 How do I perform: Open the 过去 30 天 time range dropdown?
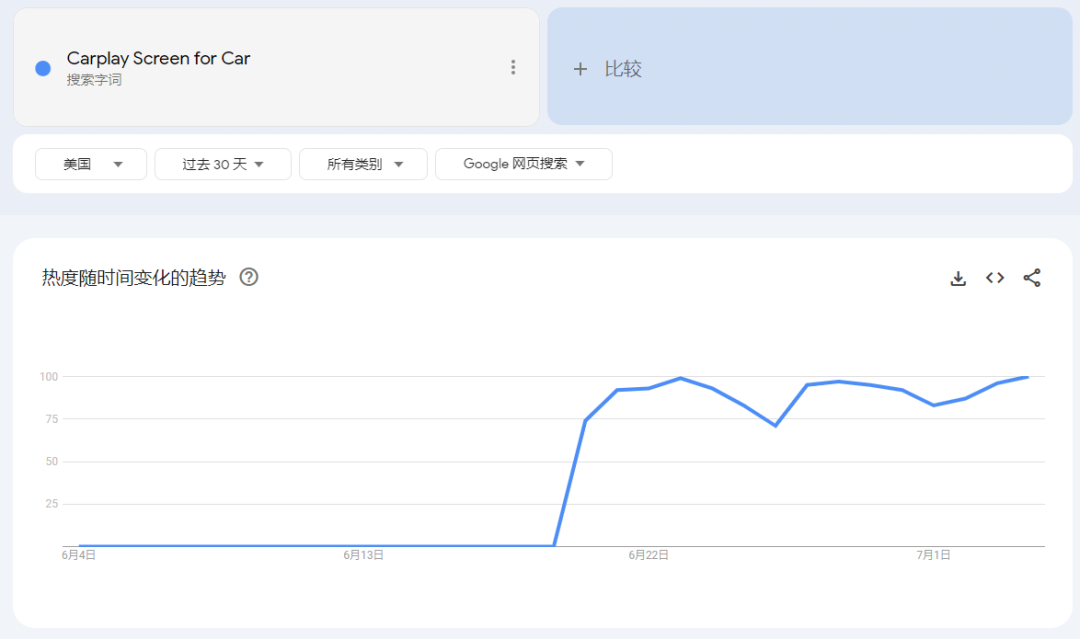point(223,164)
